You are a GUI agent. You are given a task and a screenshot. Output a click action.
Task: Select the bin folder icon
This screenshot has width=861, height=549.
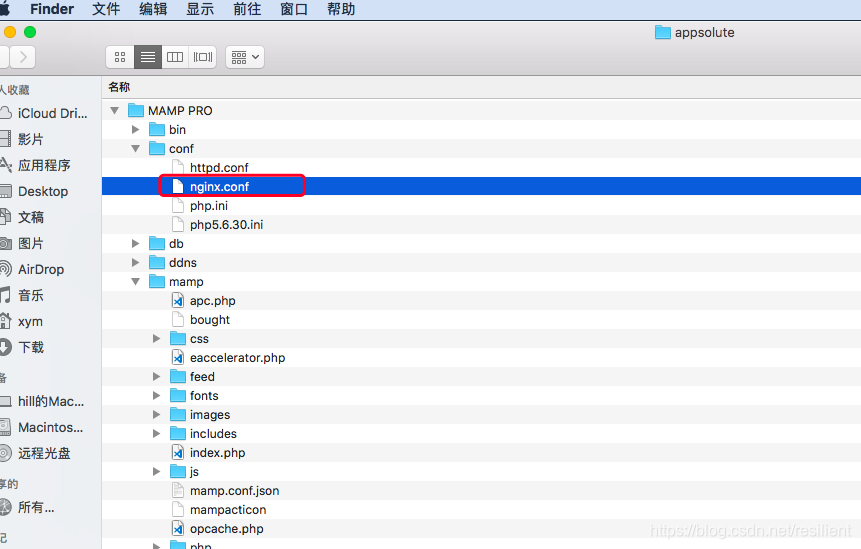point(157,130)
